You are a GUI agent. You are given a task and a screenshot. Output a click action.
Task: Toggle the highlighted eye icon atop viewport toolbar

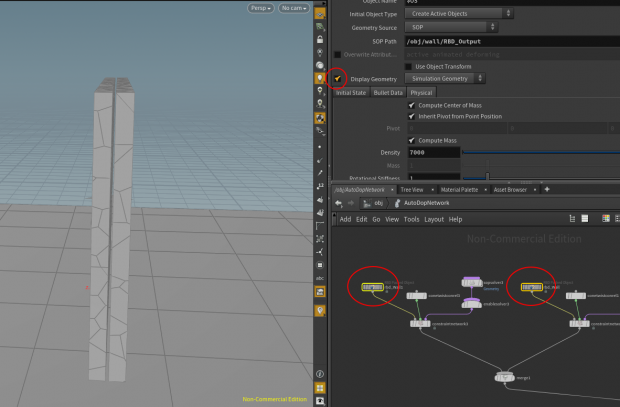[320, 14]
